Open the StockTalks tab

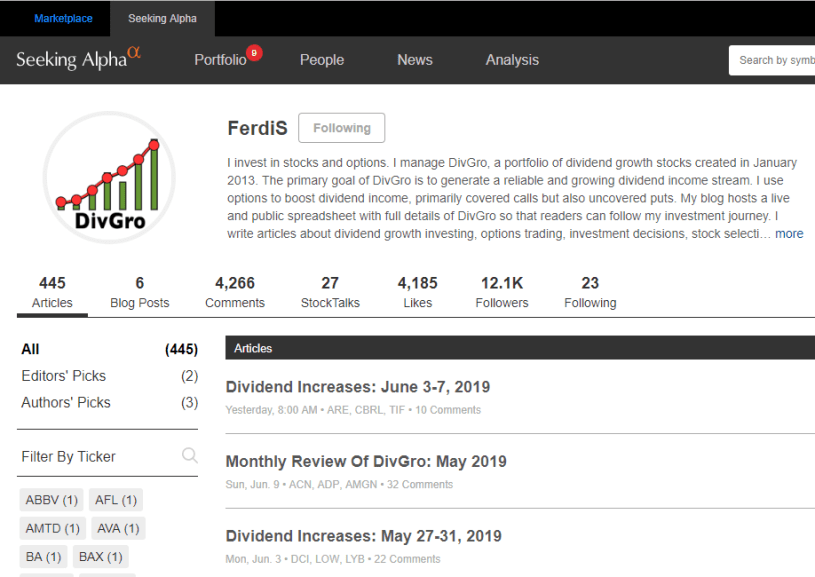coord(330,293)
